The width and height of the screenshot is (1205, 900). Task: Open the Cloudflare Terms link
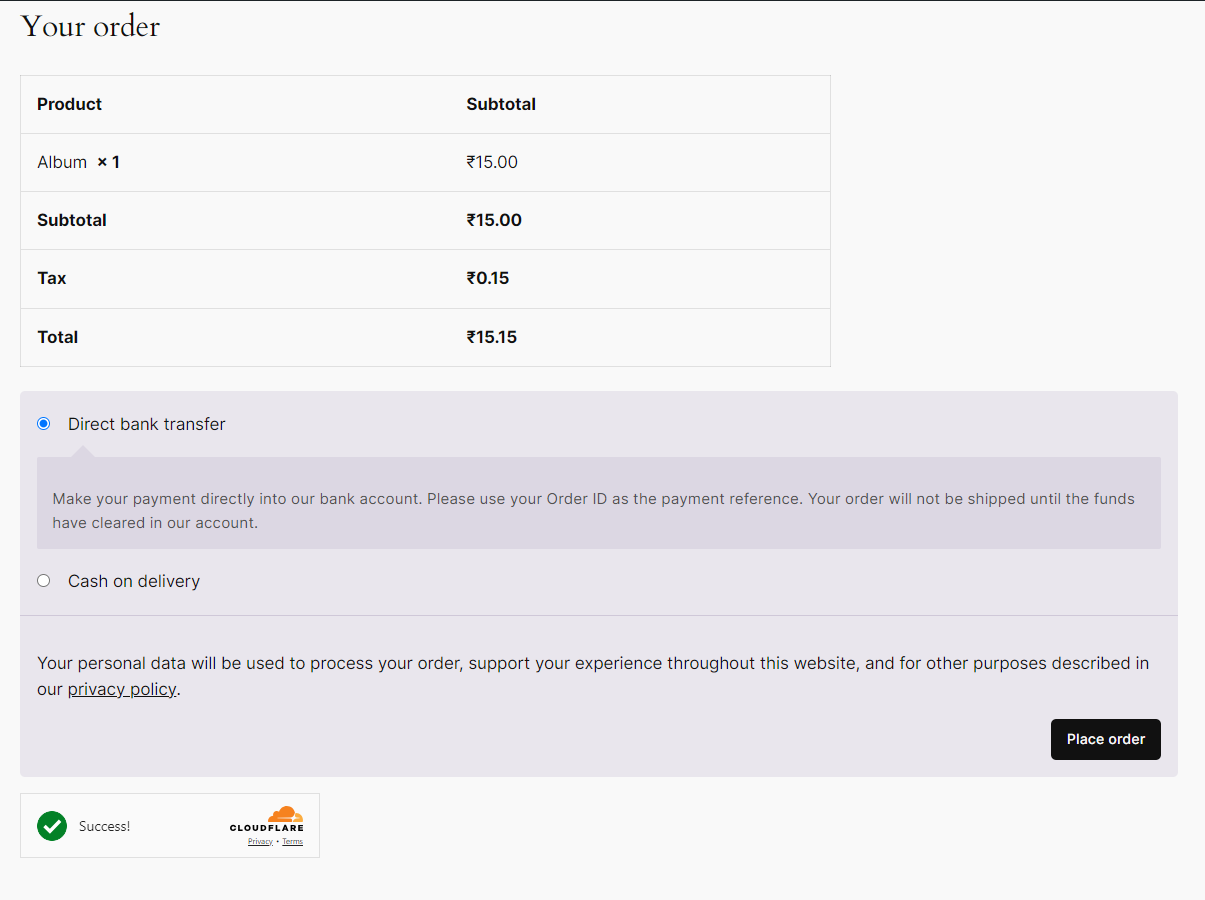[292, 842]
